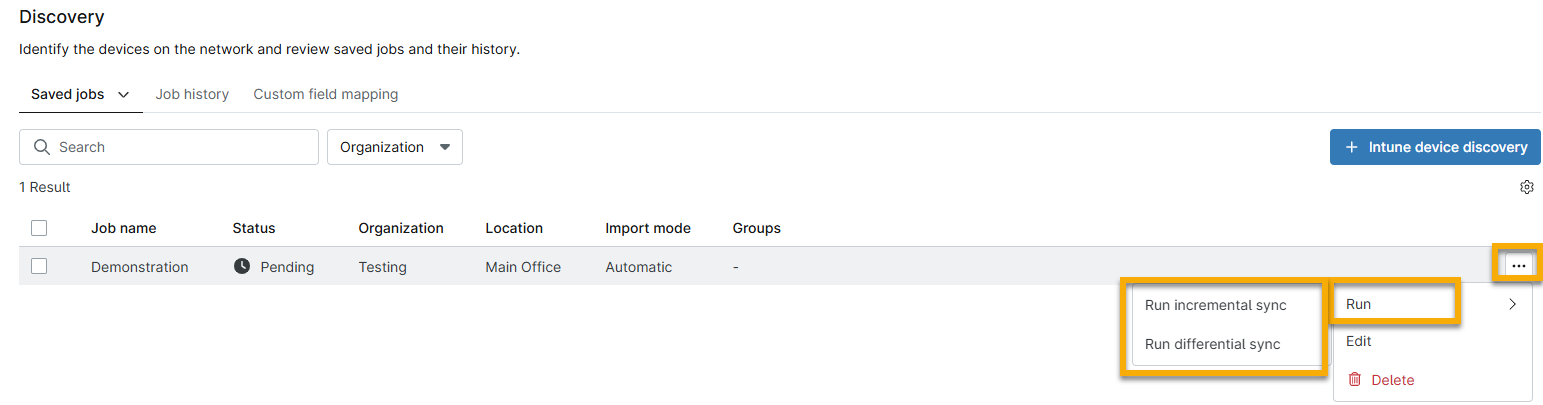Switch to the Job history tab
The width and height of the screenshot is (1543, 405).
pos(192,94)
